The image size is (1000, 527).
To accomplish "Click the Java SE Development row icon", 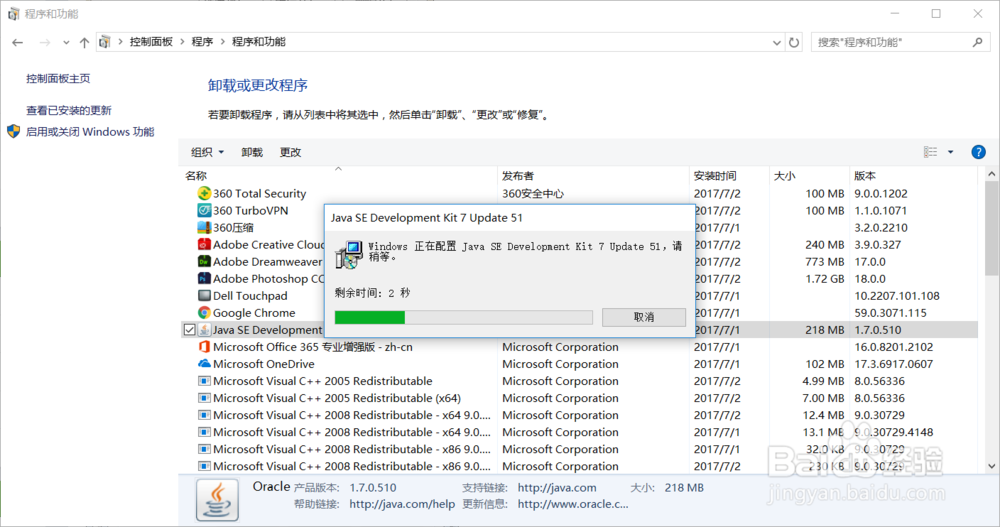I will coord(204,330).
